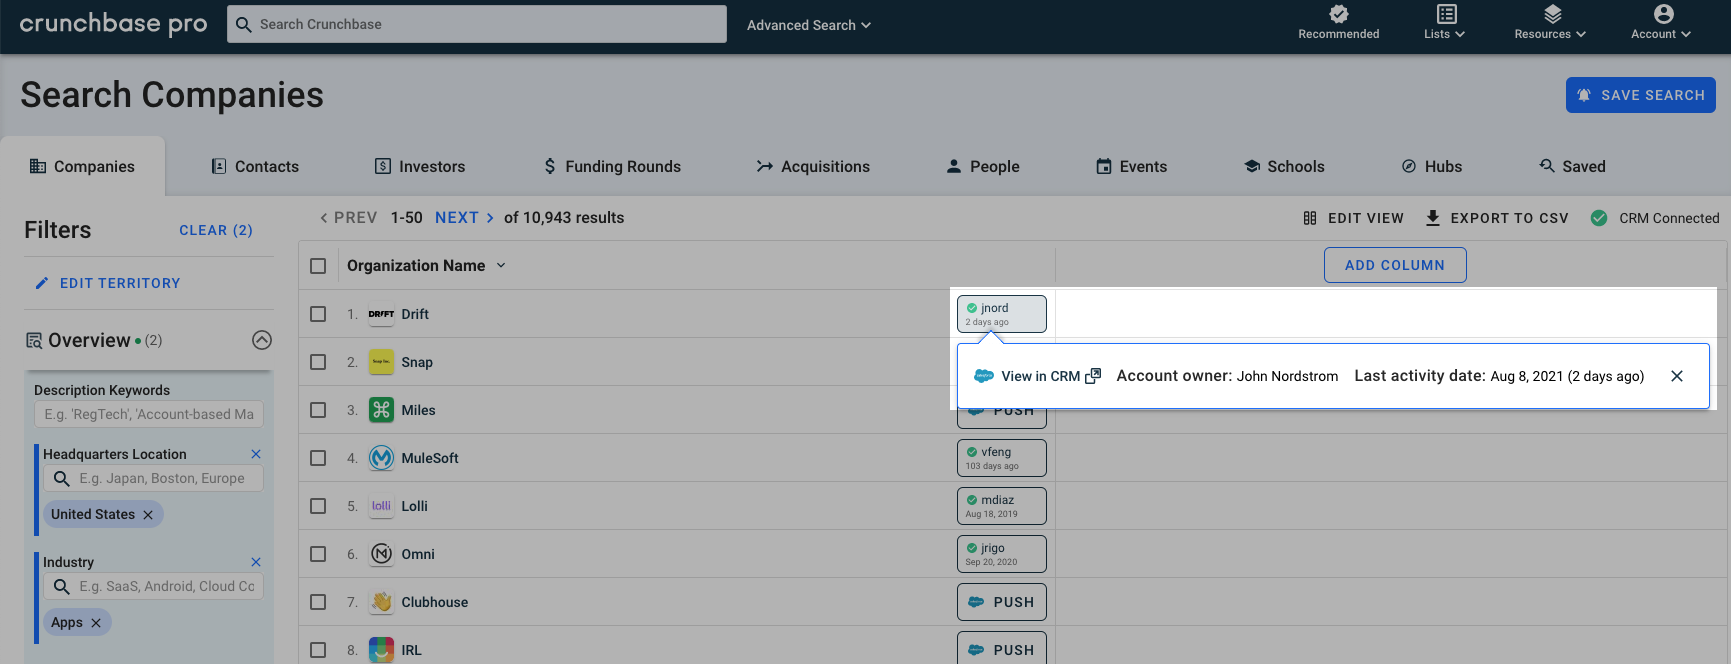Click the green CRM Connected check icon
The width and height of the screenshot is (1731, 664).
pyautogui.click(x=1599, y=218)
